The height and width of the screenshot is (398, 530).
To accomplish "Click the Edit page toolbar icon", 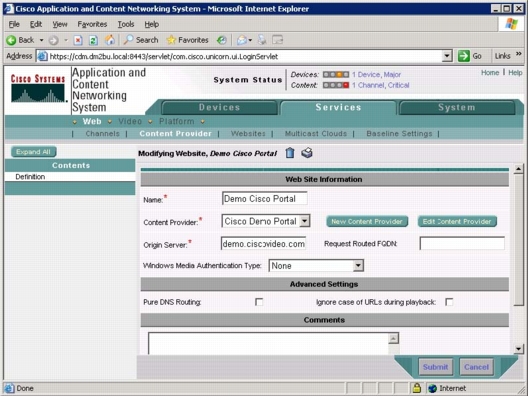I will pos(278,40).
